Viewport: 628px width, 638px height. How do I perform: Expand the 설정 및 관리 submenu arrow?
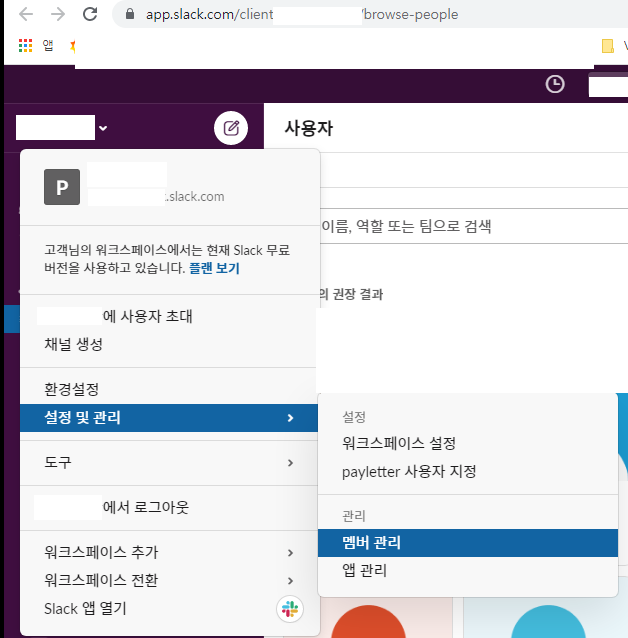point(290,418)
